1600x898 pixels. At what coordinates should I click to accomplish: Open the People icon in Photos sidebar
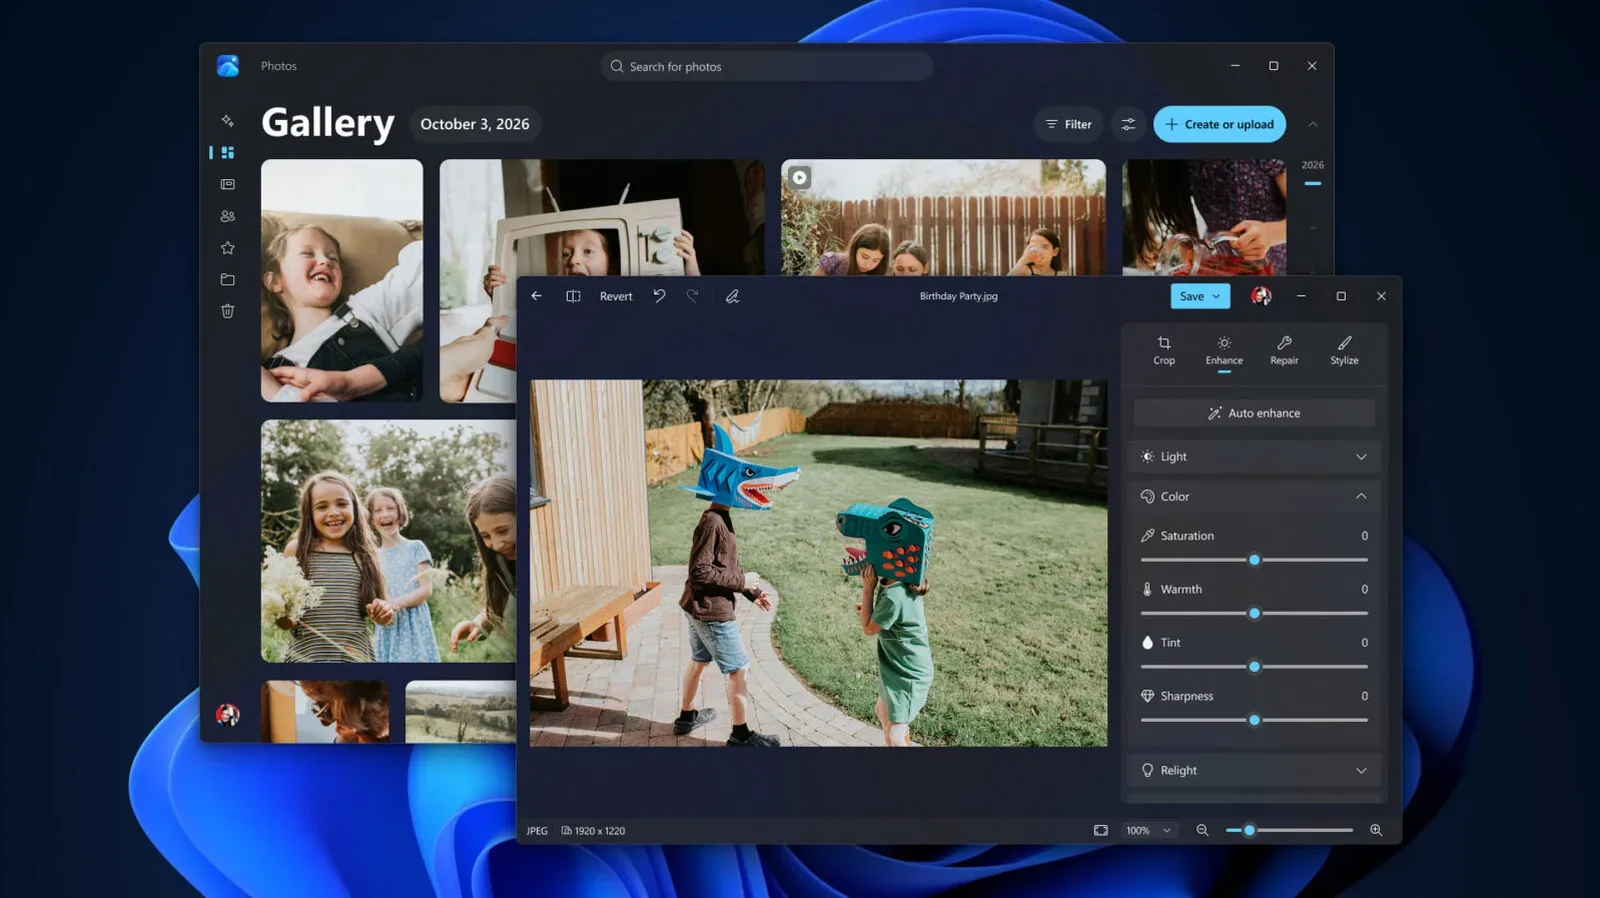click(228, 216)
